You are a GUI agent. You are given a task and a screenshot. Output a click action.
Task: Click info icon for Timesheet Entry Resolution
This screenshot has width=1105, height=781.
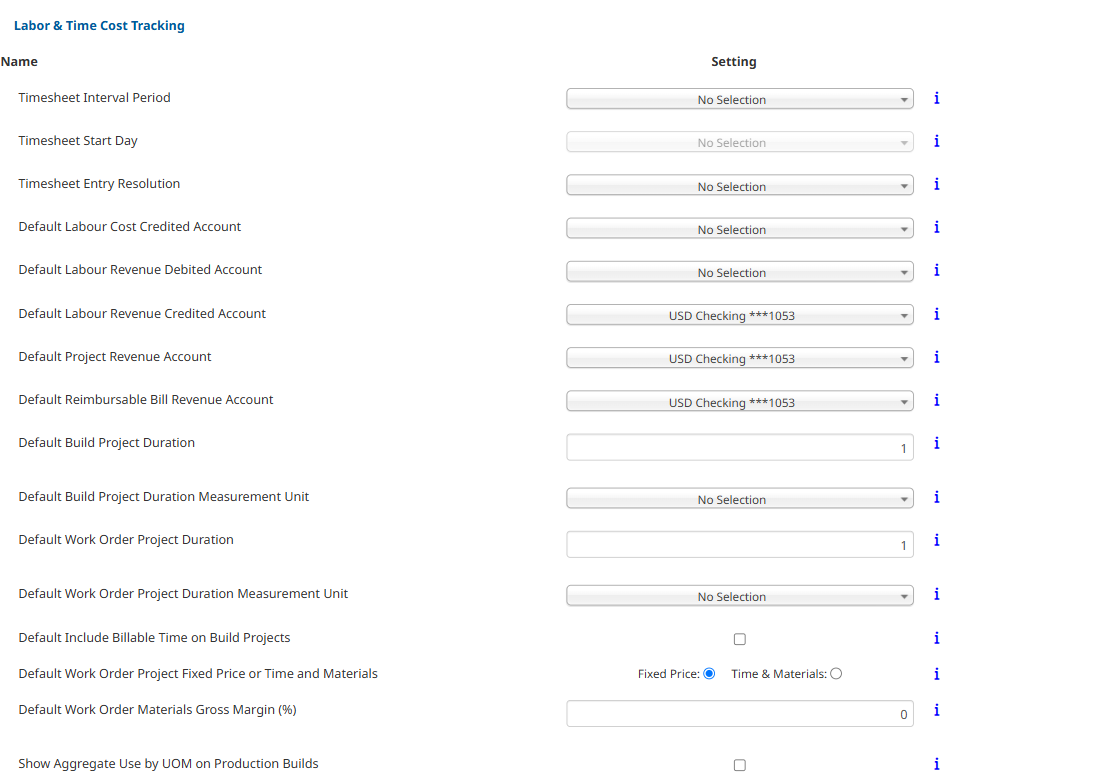[937, 184]
